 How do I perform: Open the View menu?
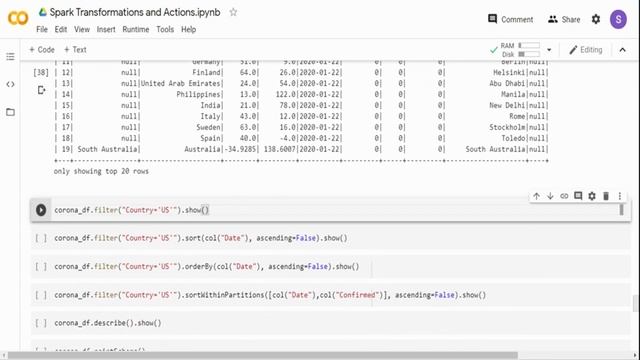tap(82, 29)
